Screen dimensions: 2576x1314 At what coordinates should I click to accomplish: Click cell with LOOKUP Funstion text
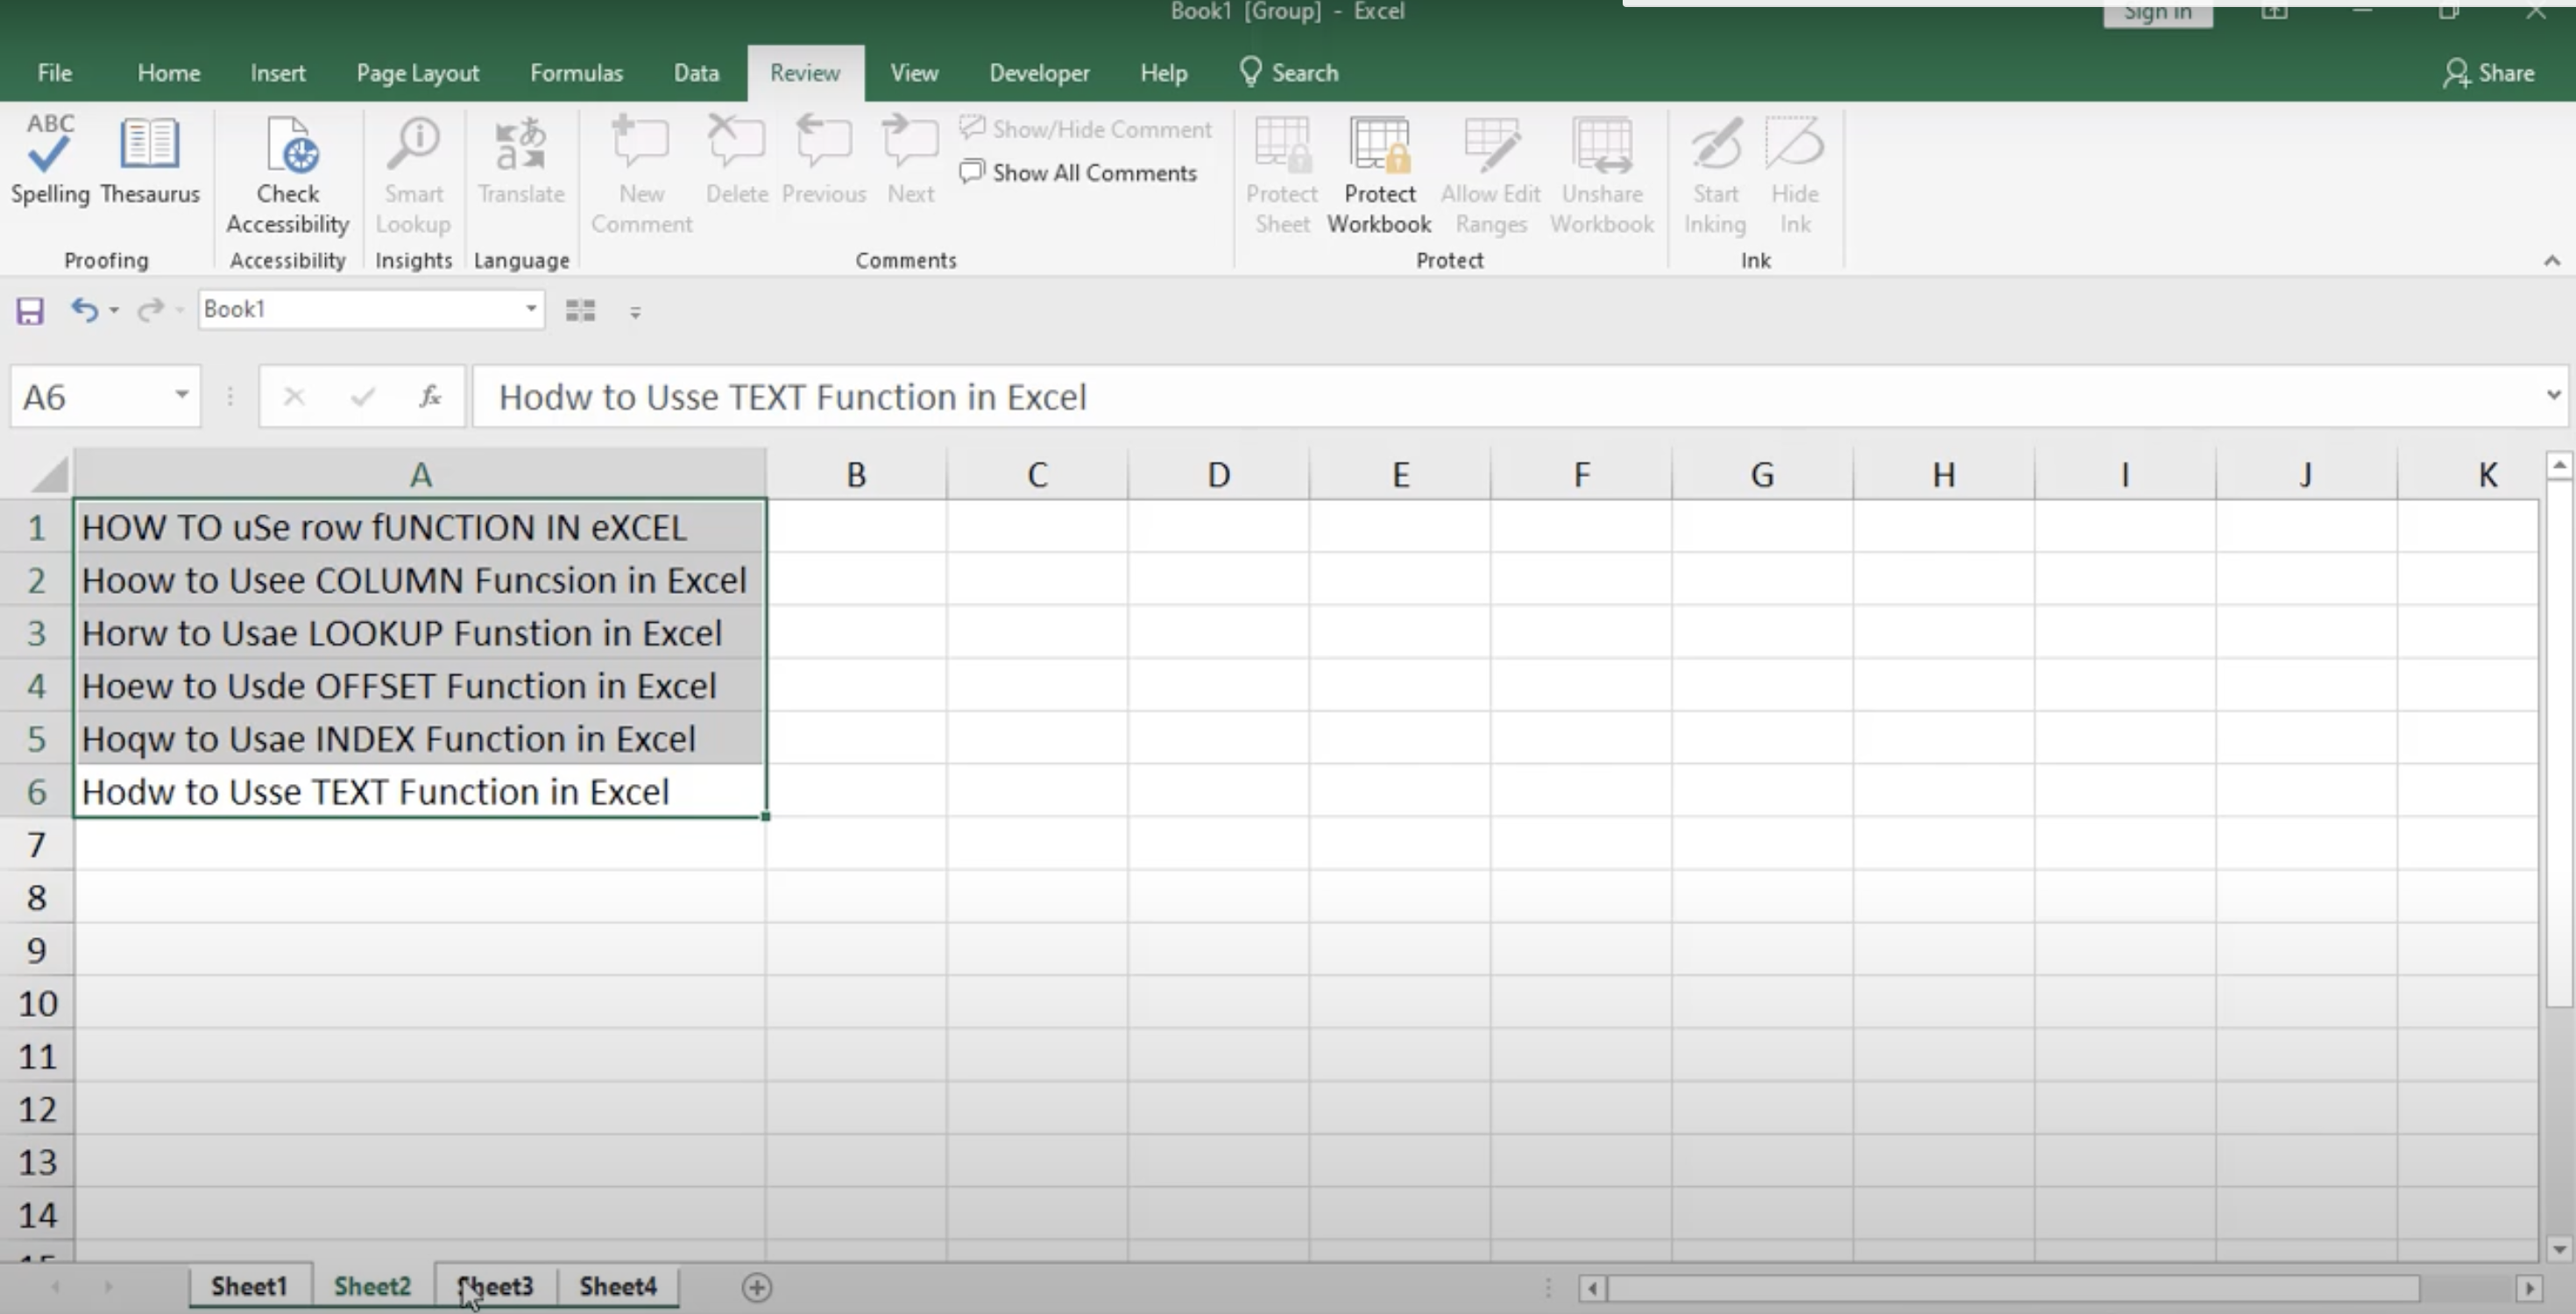tap(420, 633)
